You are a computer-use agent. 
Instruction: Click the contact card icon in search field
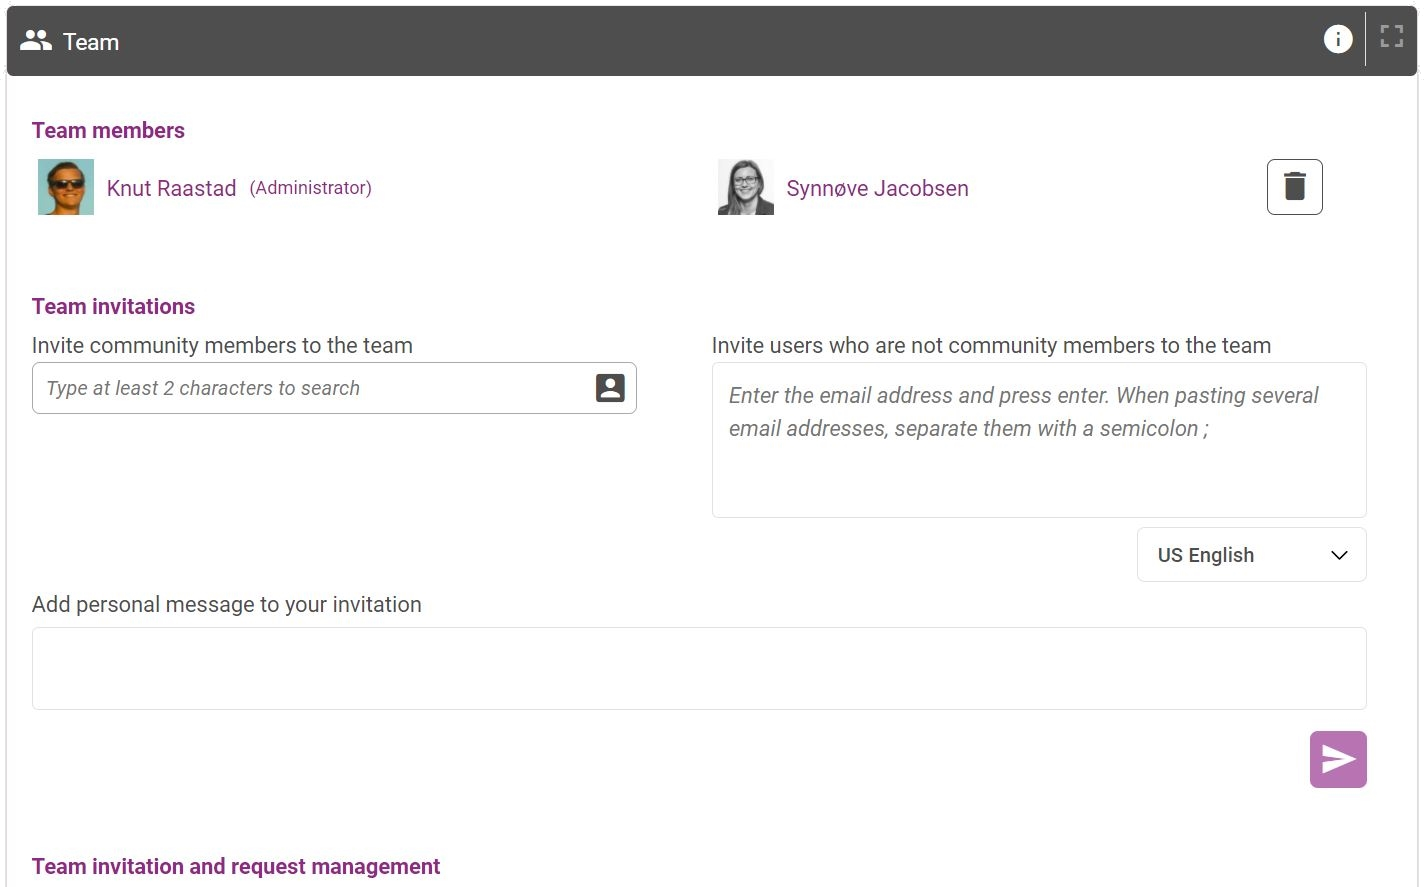[x=610, y=388]
